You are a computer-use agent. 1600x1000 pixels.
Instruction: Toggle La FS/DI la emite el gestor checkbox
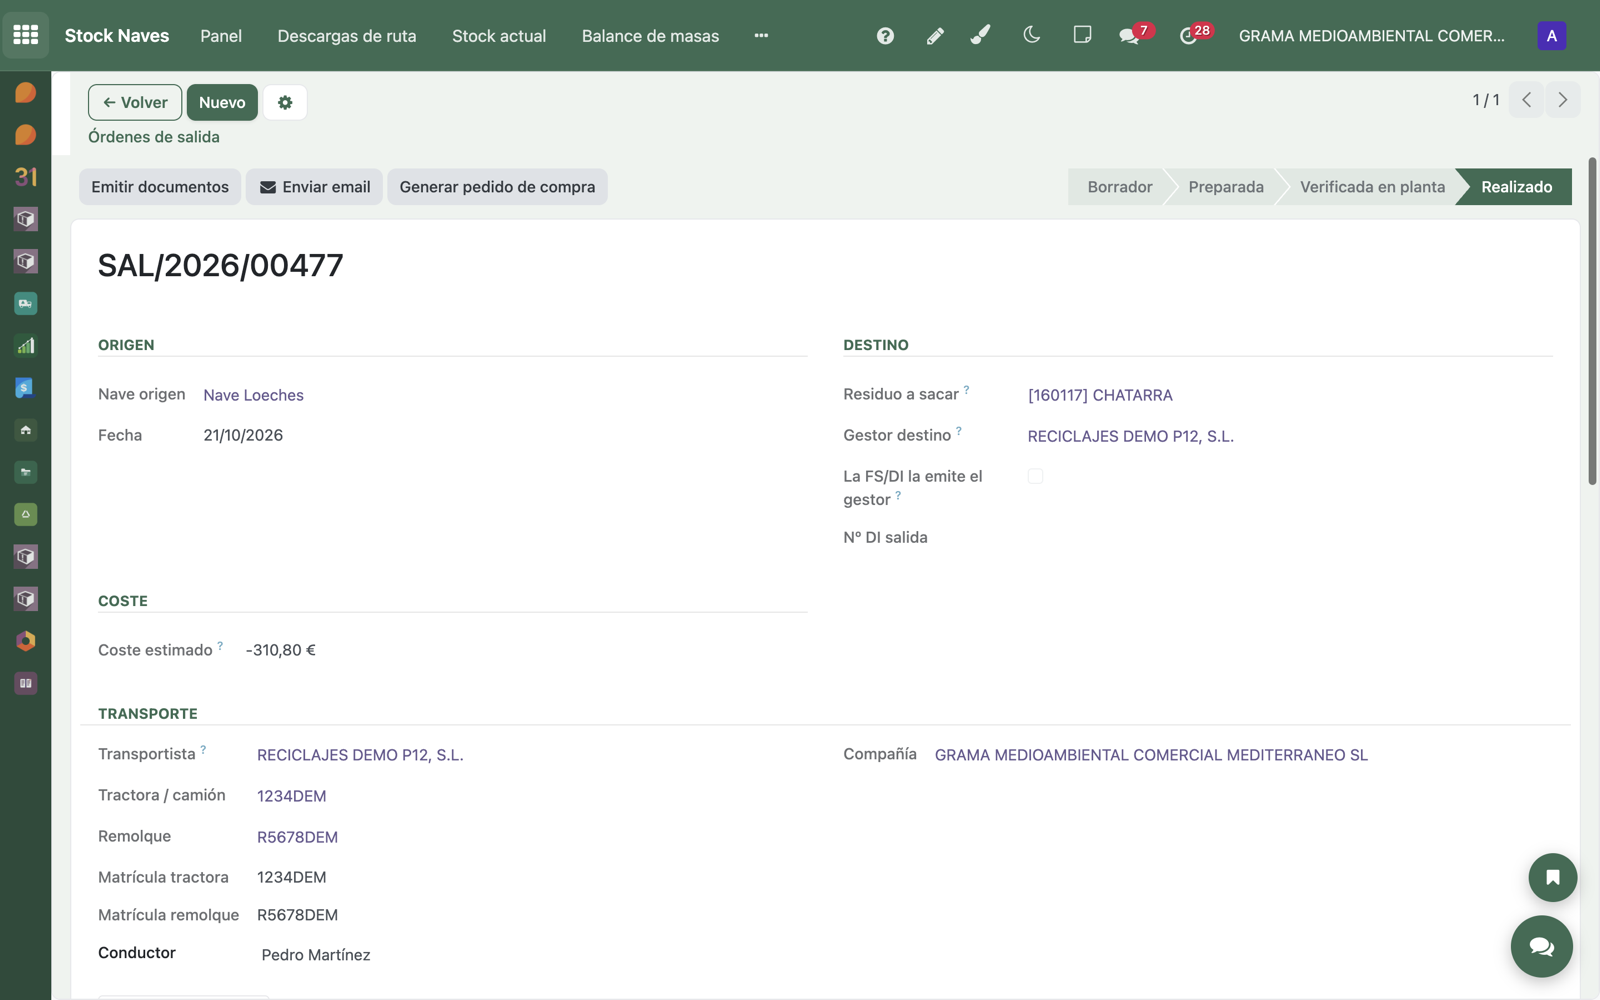(x=1035, y=476)
